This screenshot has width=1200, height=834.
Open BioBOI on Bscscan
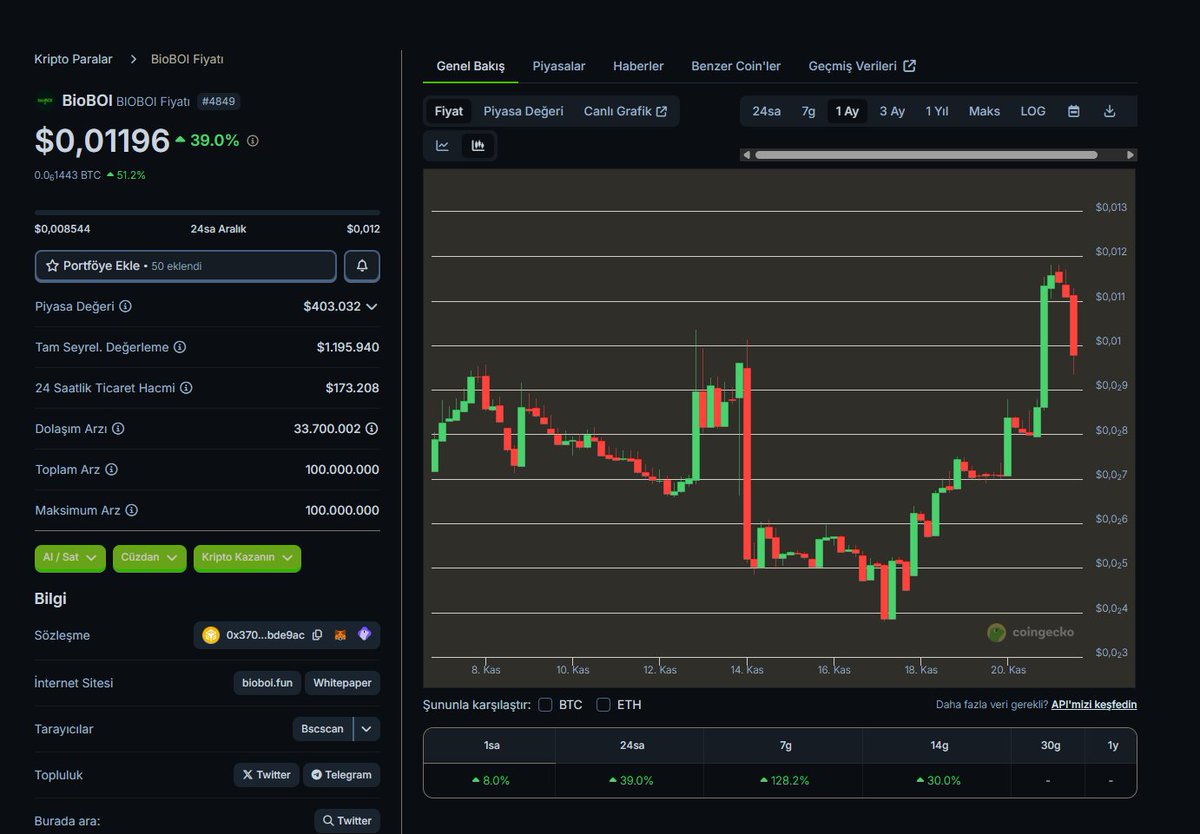point(322,728)
